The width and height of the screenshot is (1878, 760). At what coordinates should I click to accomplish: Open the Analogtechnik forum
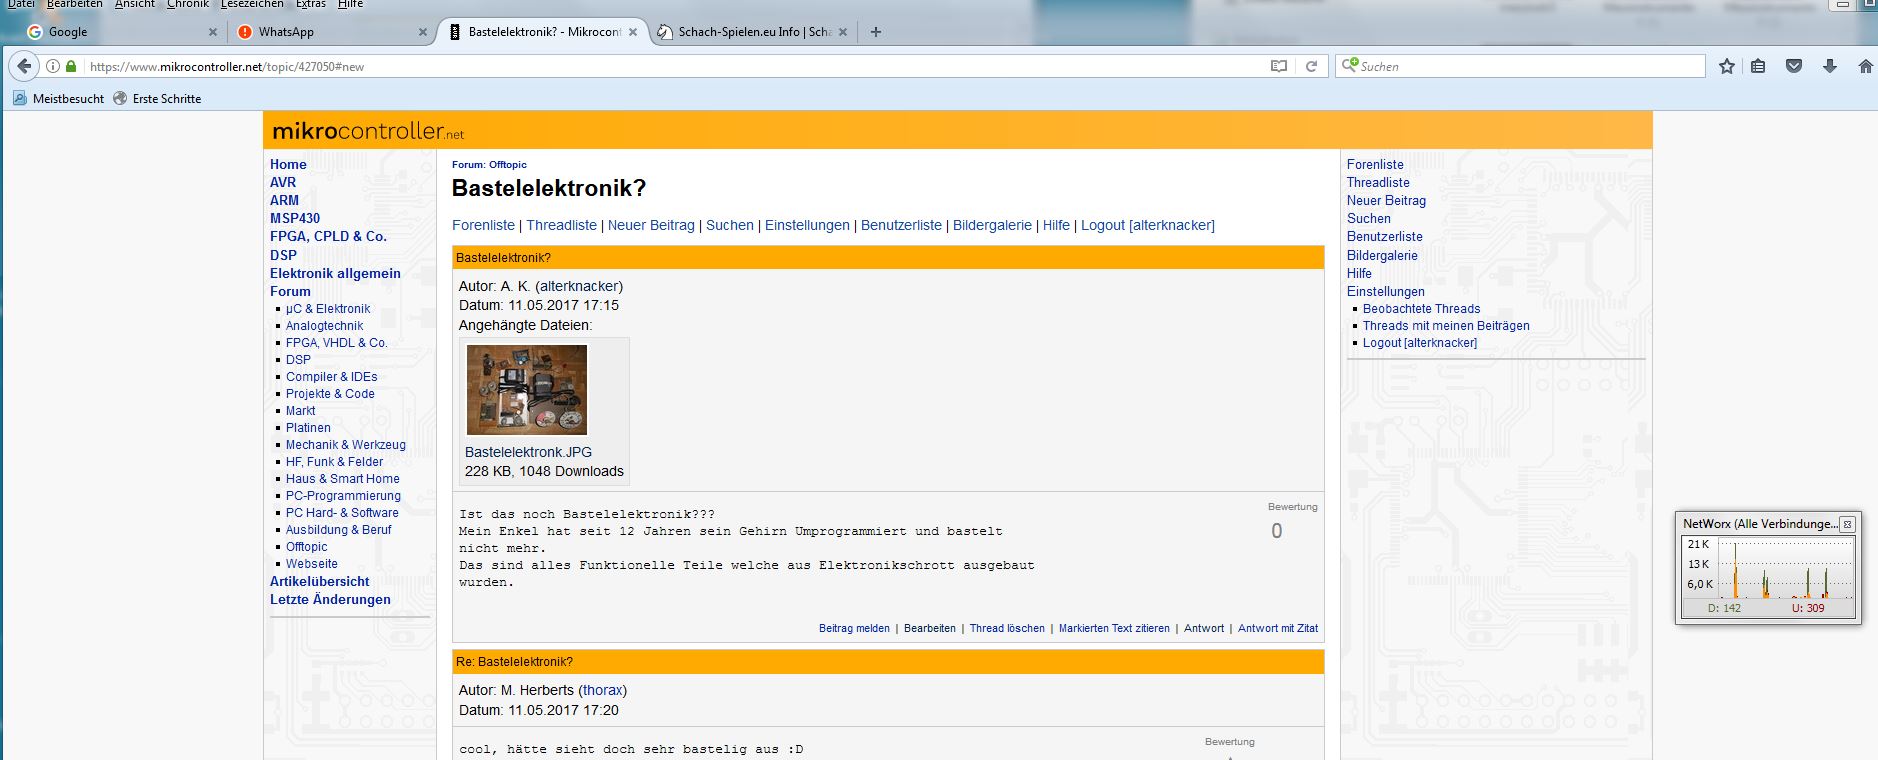[325, 326]
